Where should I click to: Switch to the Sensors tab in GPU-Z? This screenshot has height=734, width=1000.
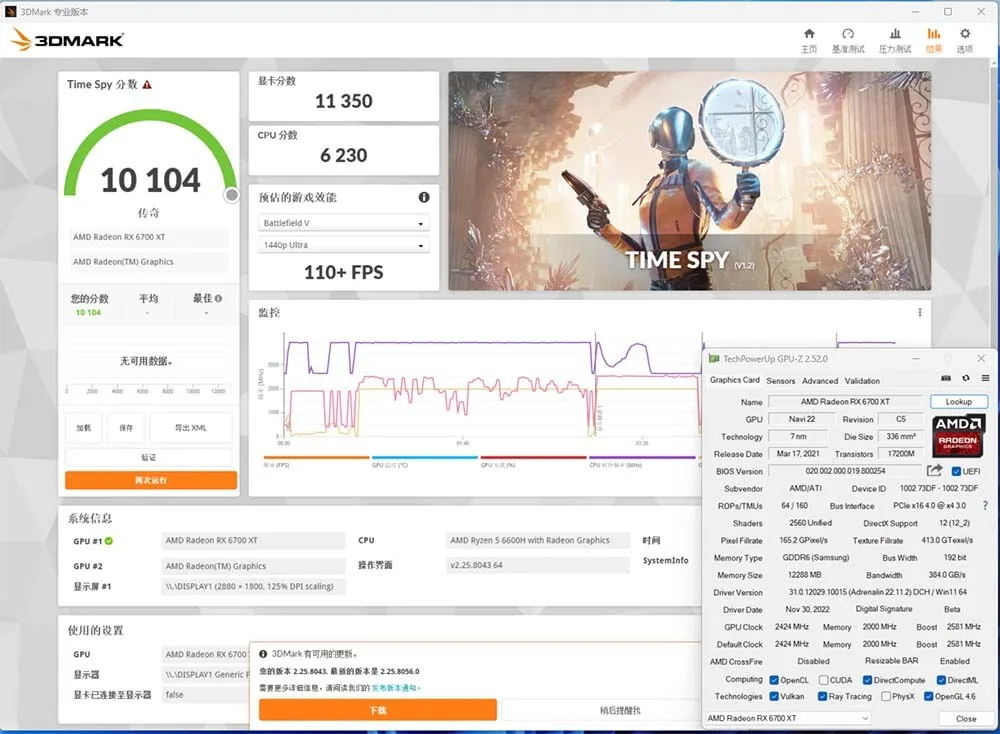pos(781,380)
